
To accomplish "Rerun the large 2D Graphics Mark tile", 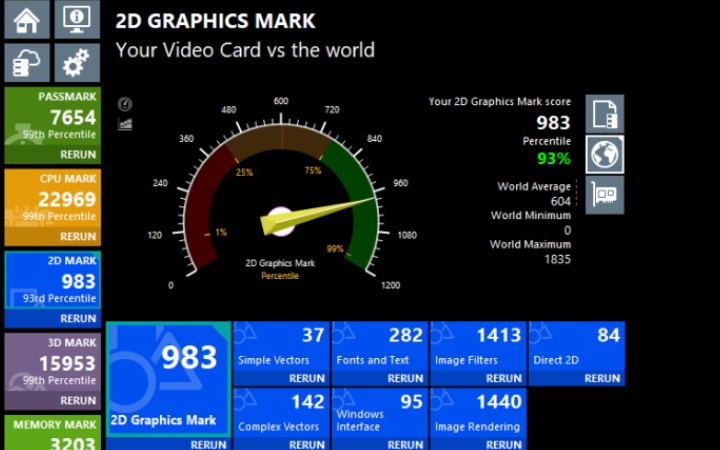I will tap(208, 444).
